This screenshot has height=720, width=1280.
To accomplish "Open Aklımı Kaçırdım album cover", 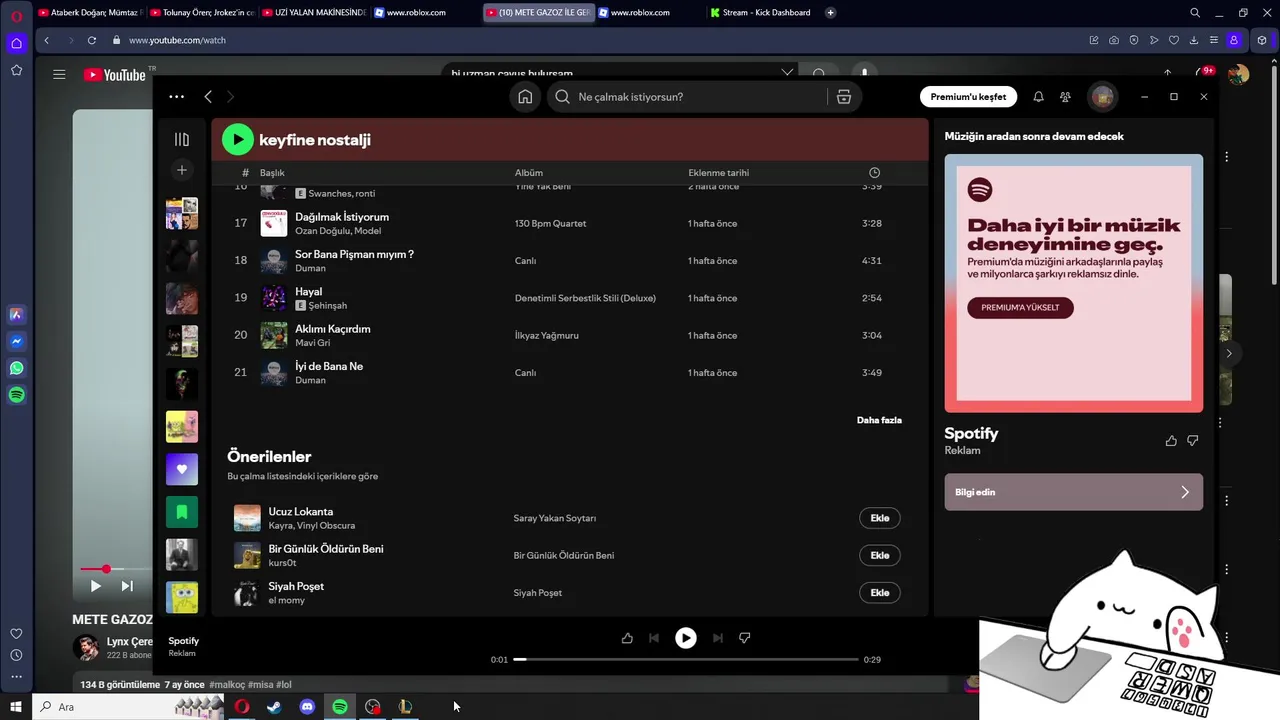I will click(274, 335).
